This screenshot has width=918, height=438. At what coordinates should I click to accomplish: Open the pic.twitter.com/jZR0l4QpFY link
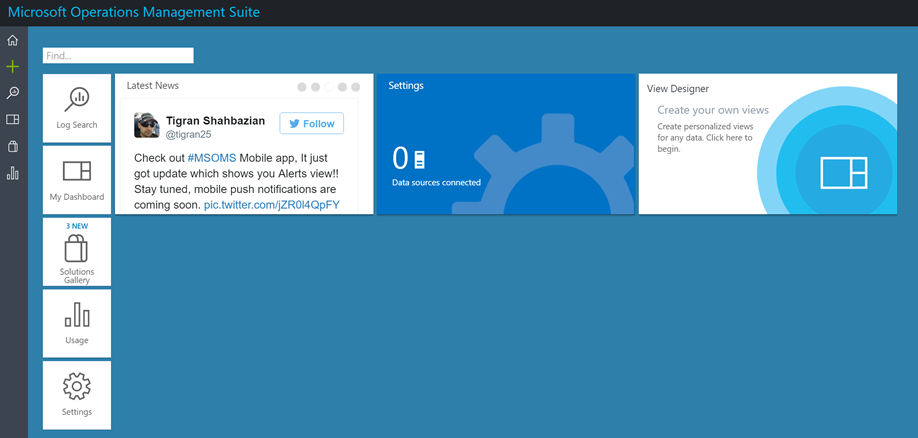click(272, 206)
